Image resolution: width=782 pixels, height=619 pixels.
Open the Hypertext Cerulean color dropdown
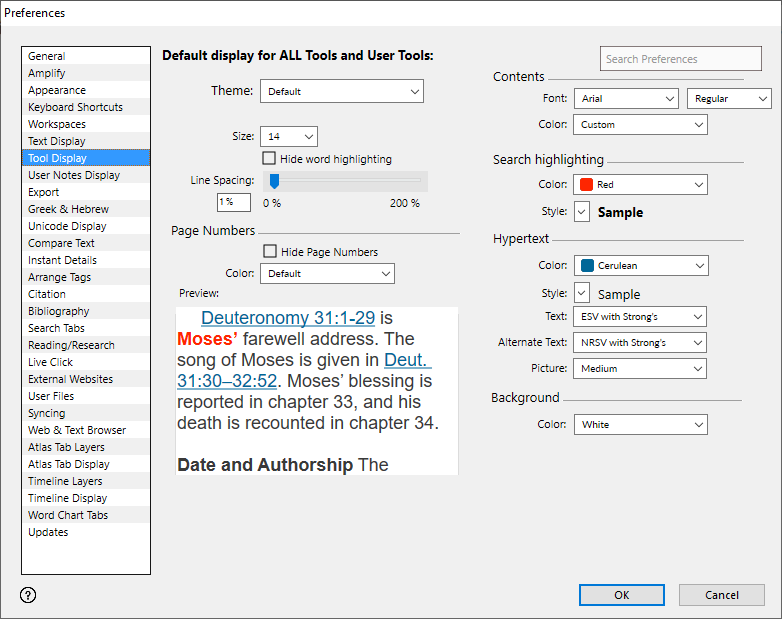pyautogui.click(x=641, y=266)
